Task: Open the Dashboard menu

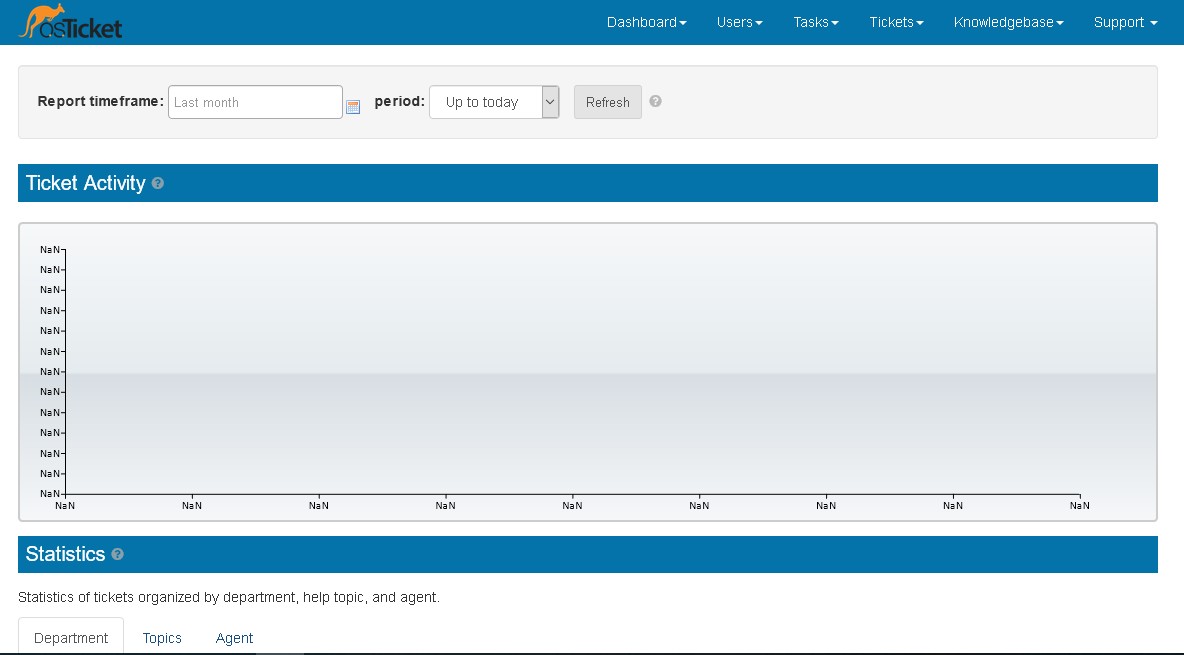Action: [646, 23]
